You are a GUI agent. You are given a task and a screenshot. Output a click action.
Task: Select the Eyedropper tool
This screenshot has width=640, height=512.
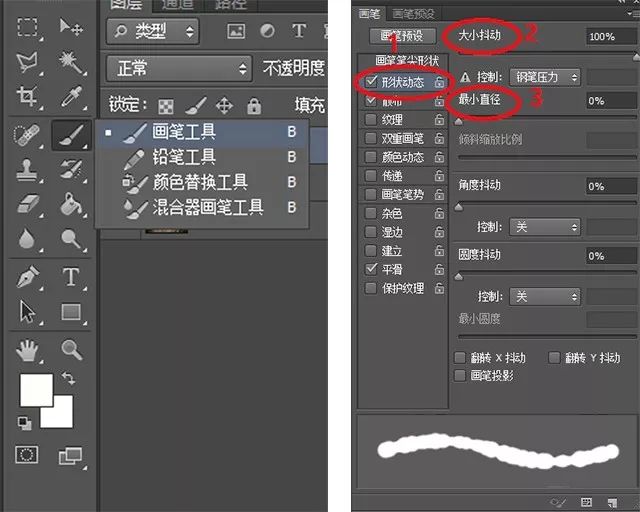71,97
